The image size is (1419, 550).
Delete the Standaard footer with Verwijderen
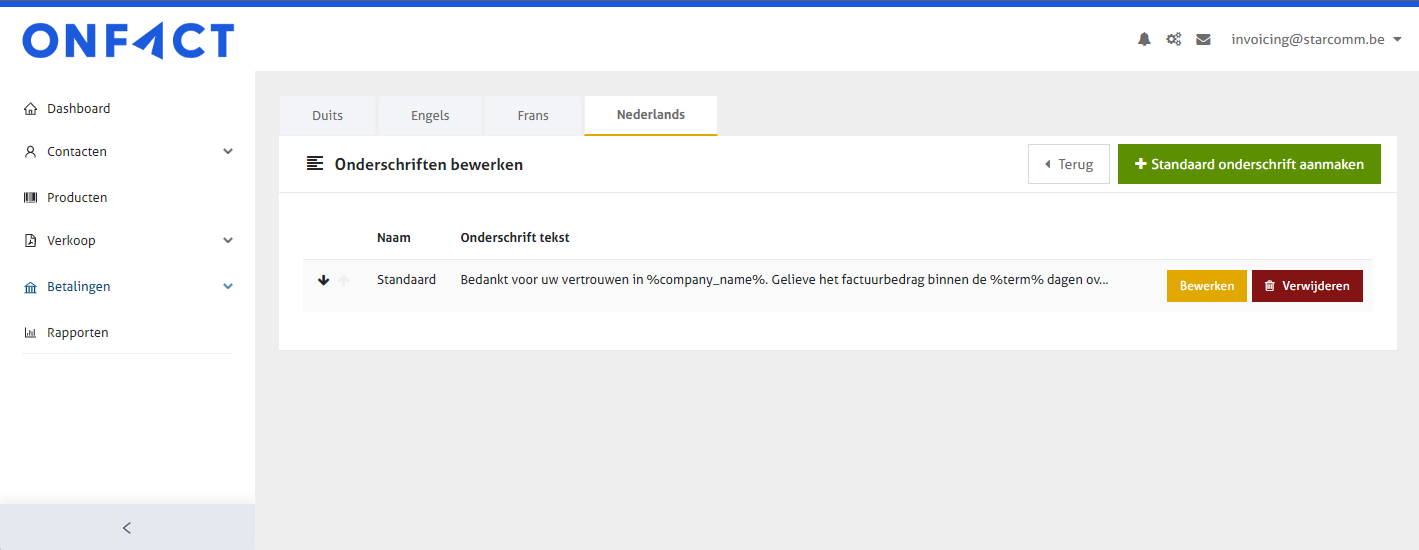[x=1306, y=286]
